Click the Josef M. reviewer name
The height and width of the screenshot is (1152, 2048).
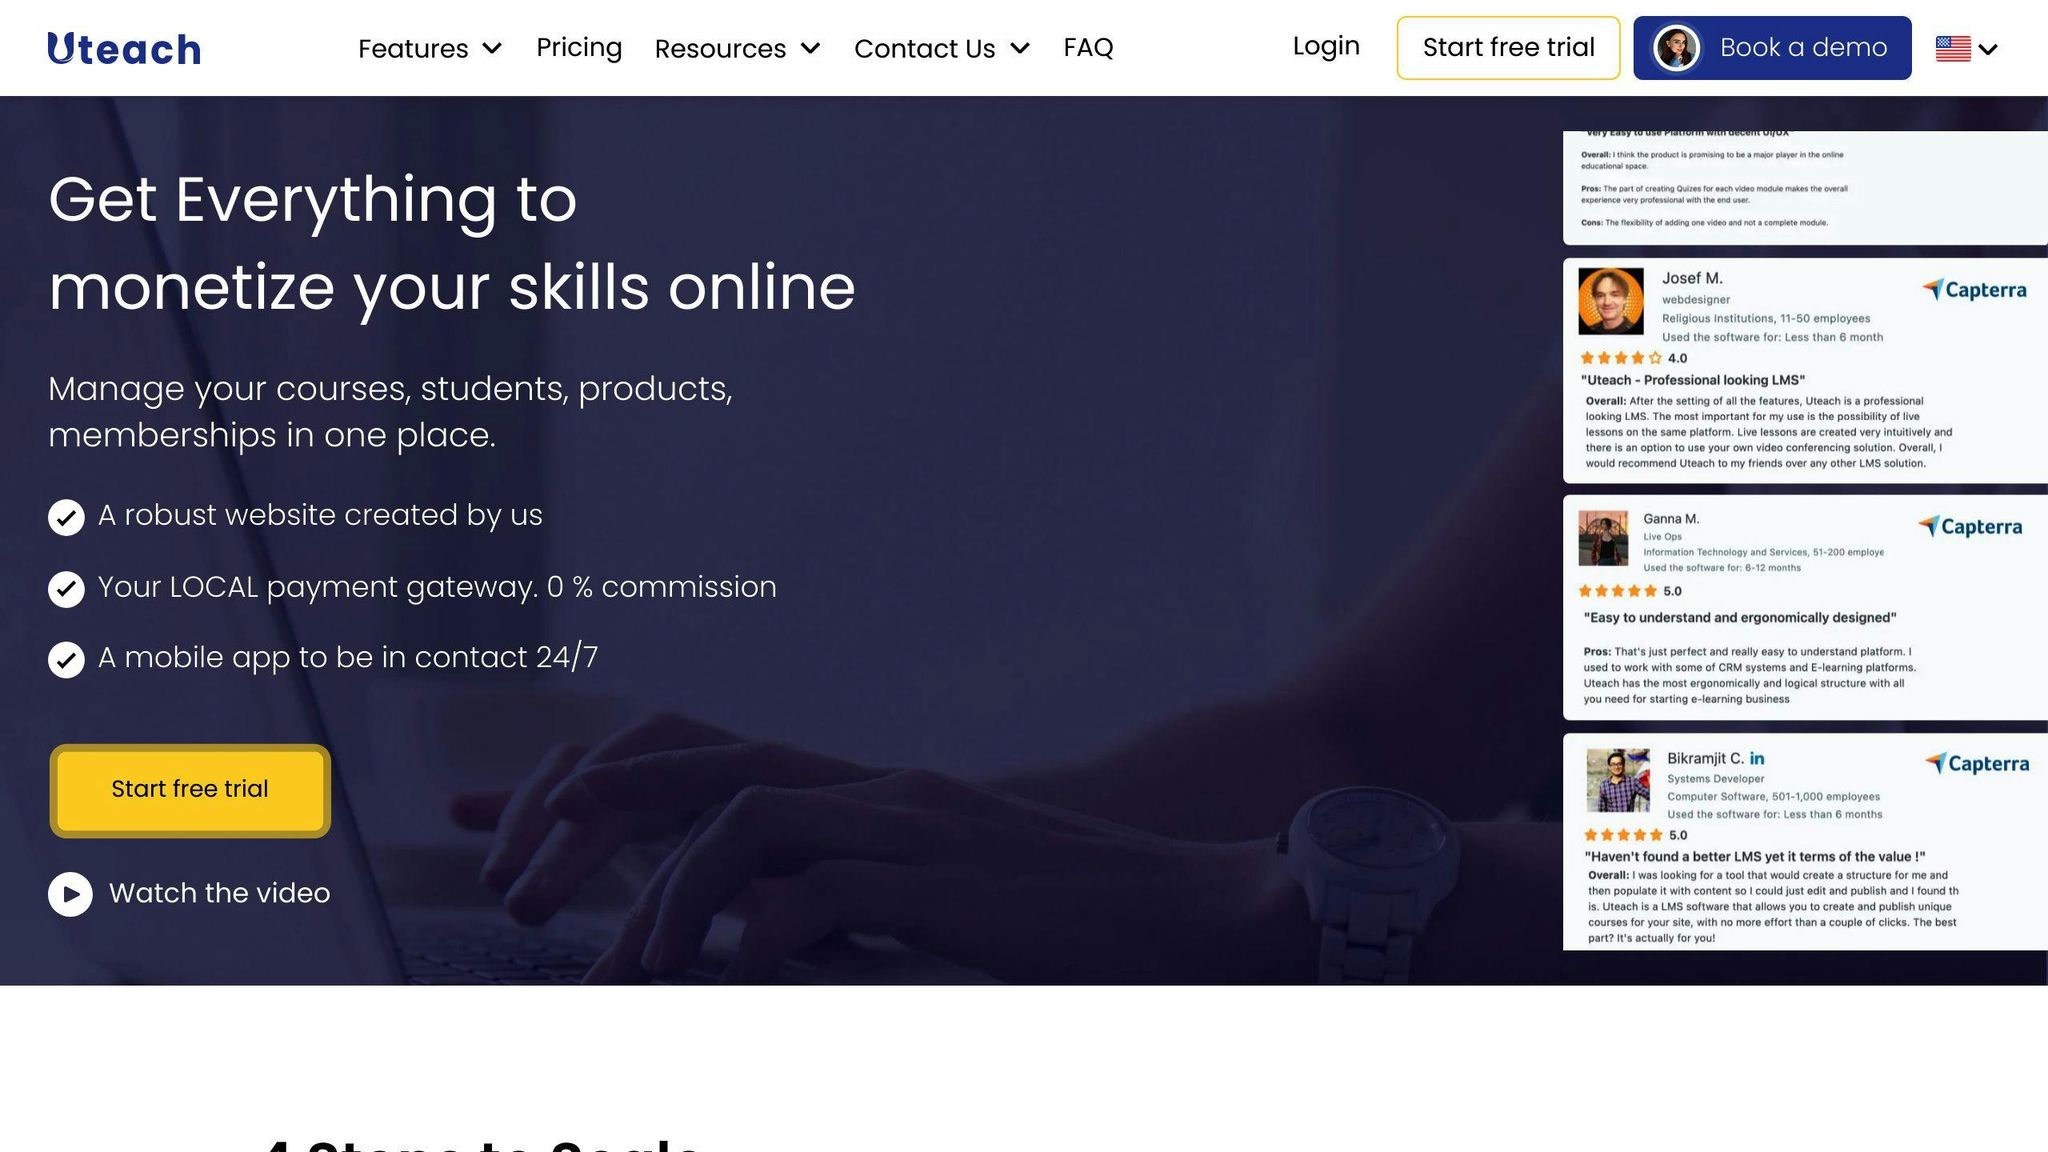(1692, 278)
